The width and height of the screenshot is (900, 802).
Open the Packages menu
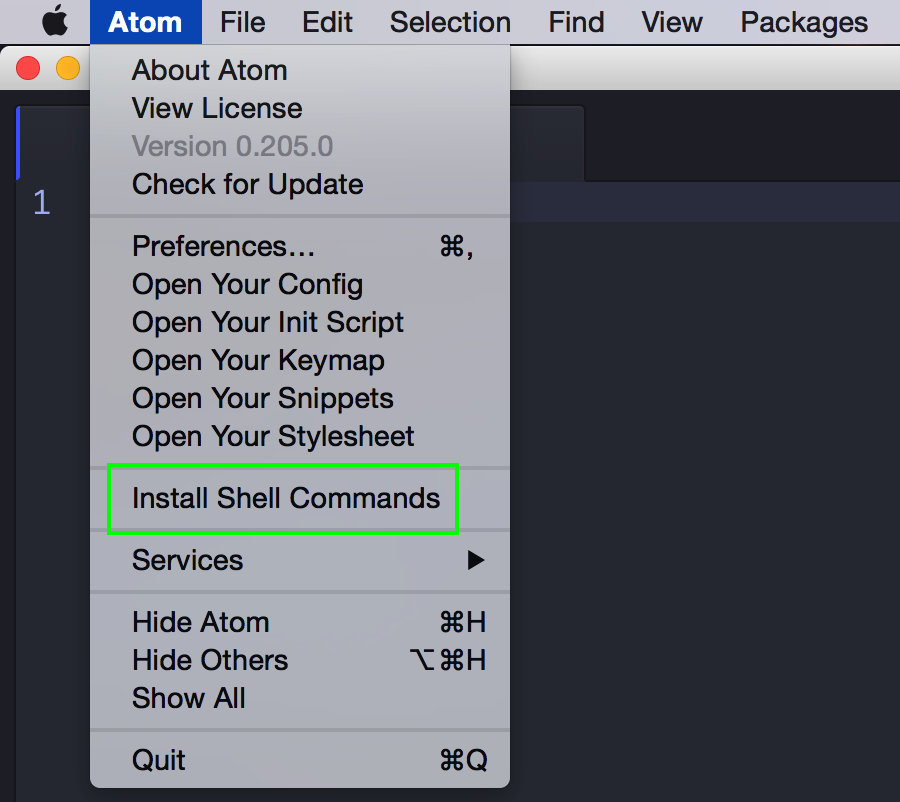pyautogui.click(x=804, y=22)
